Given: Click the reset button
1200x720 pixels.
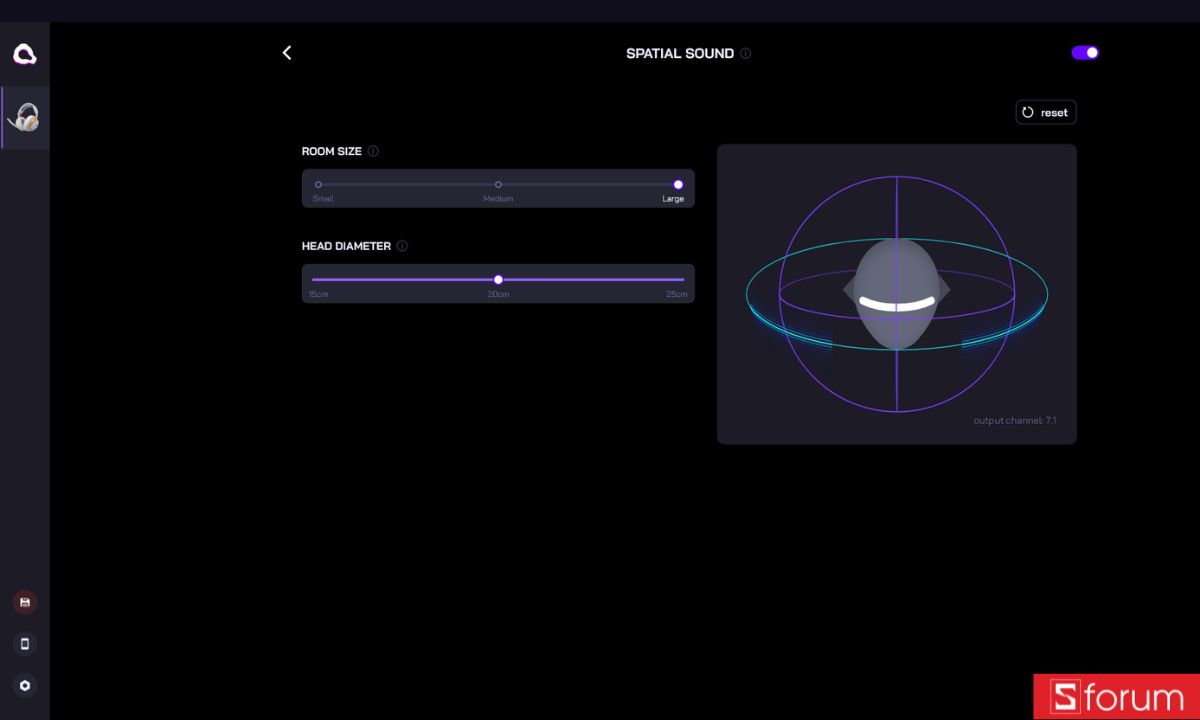Looking at the screenshot, I should [1046, 112].
